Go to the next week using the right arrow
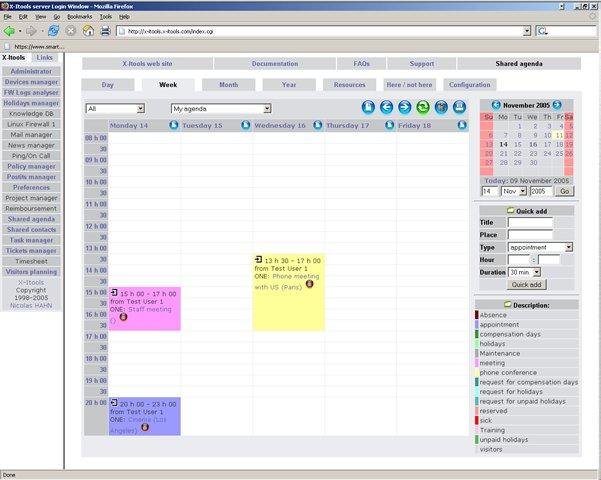The width and height of the screenshot is (601, 480). [x=405, y=107]
